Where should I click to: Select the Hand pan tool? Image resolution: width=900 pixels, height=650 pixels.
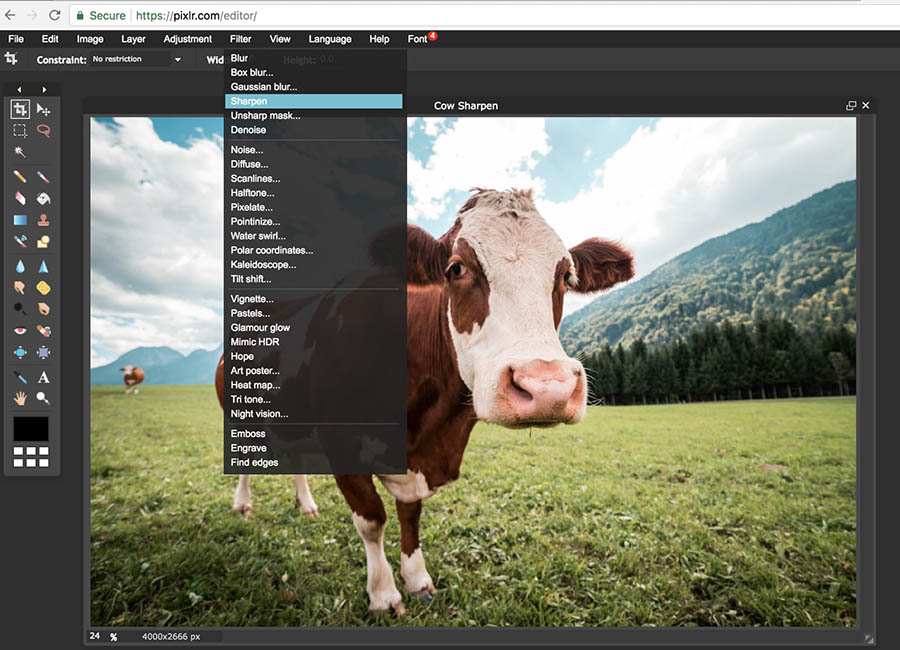pos(20,398)
